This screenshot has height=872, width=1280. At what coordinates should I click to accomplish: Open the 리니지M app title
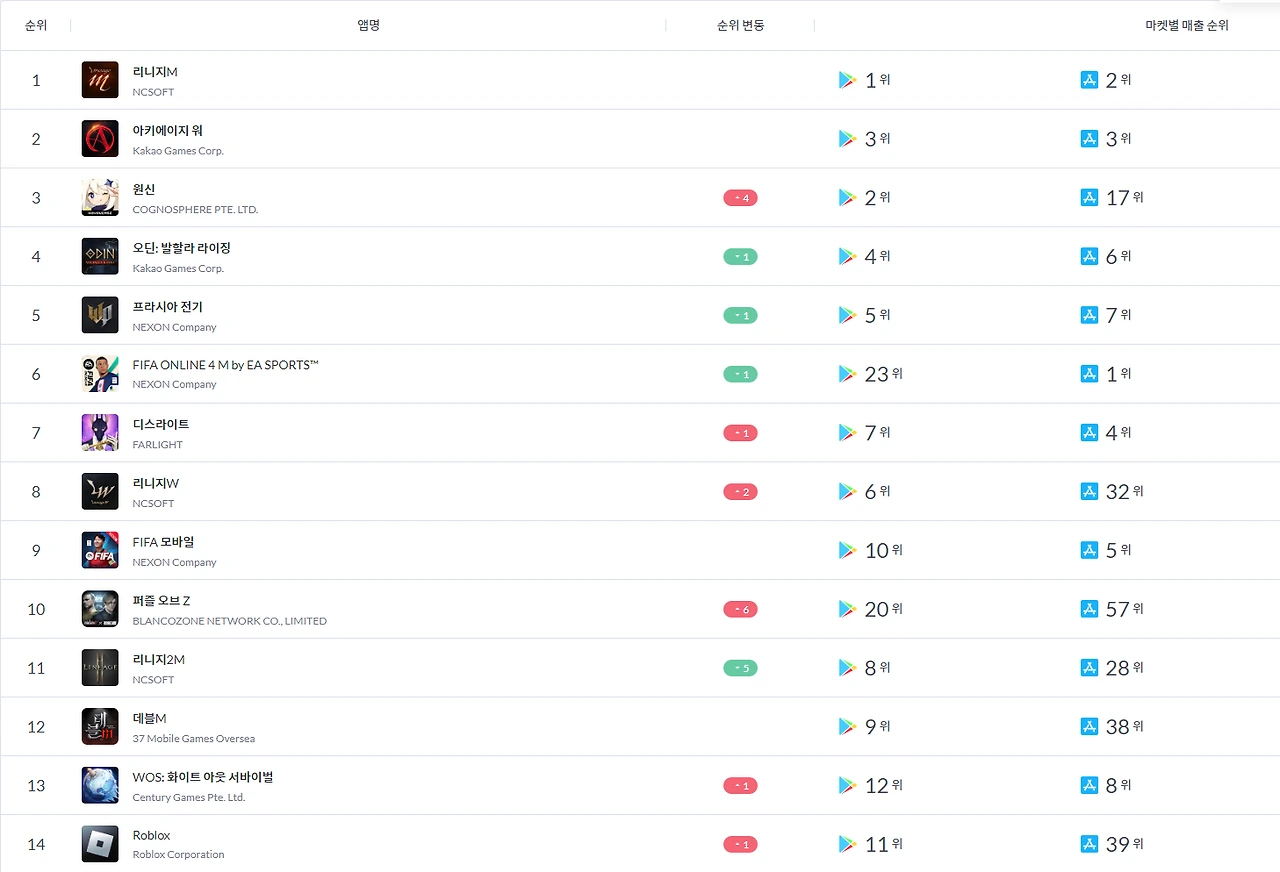pyautogui.click(x=155, y=72)
